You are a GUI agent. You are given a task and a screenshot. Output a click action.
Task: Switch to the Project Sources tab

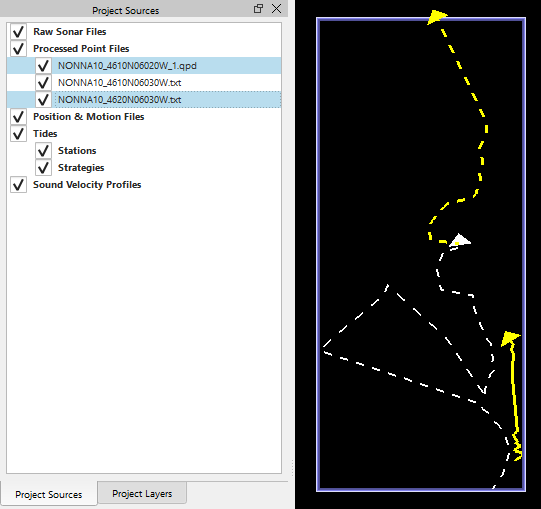click(49, 495)
